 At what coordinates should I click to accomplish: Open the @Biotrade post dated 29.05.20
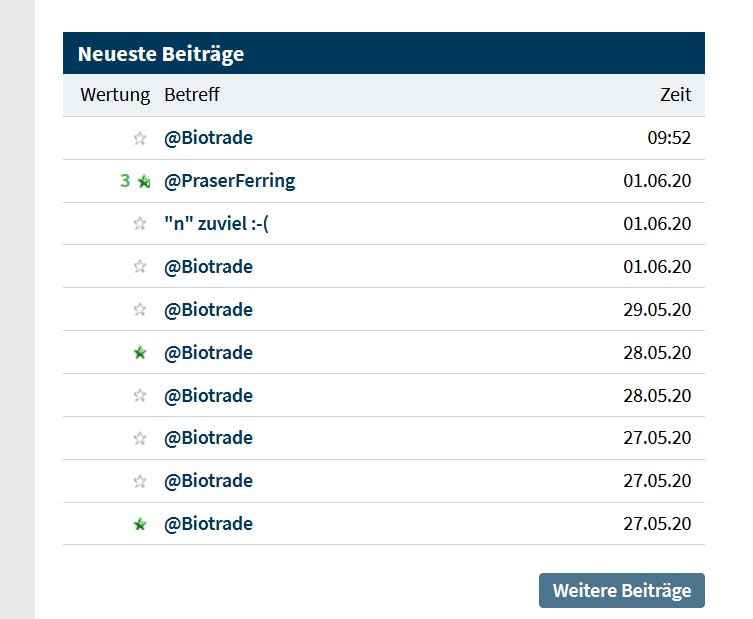(208, 310)
